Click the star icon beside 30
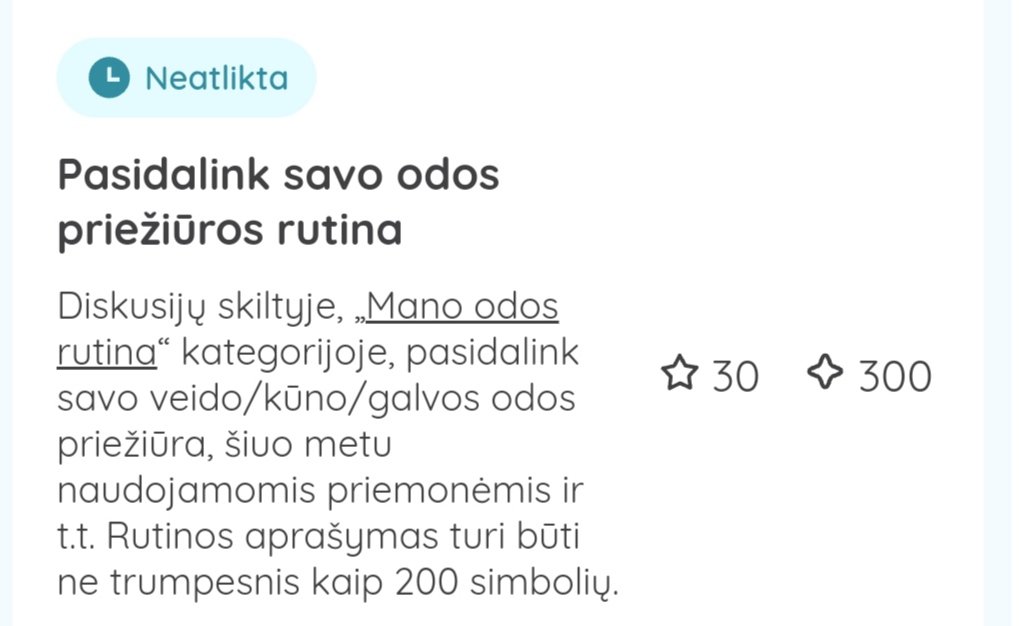The width and height of the screenshot is (1019, 626). [679, 375]
